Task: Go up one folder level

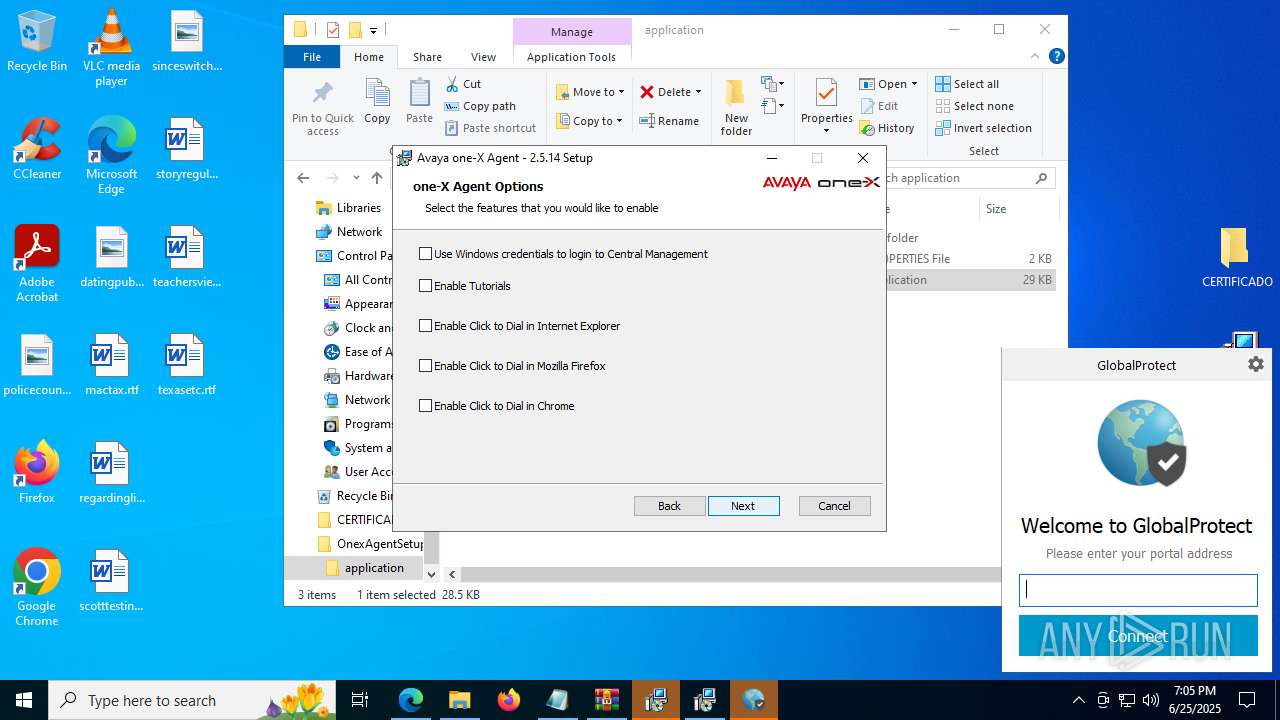Action: pyautogui.click(x=377, y=178)
